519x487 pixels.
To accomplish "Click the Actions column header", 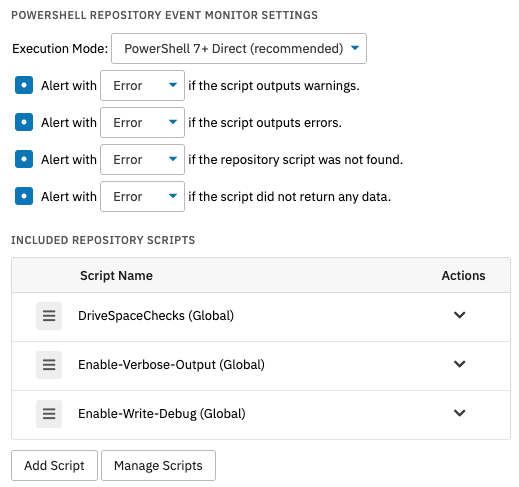I will [463, 276].
